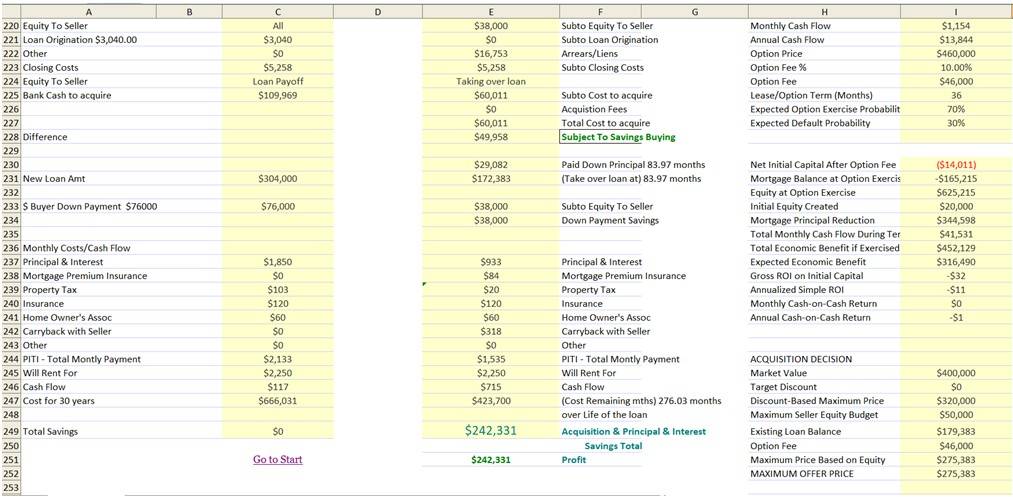
Task: Click the Will Rent For $2,250 in column C
Action: point(278,373)
